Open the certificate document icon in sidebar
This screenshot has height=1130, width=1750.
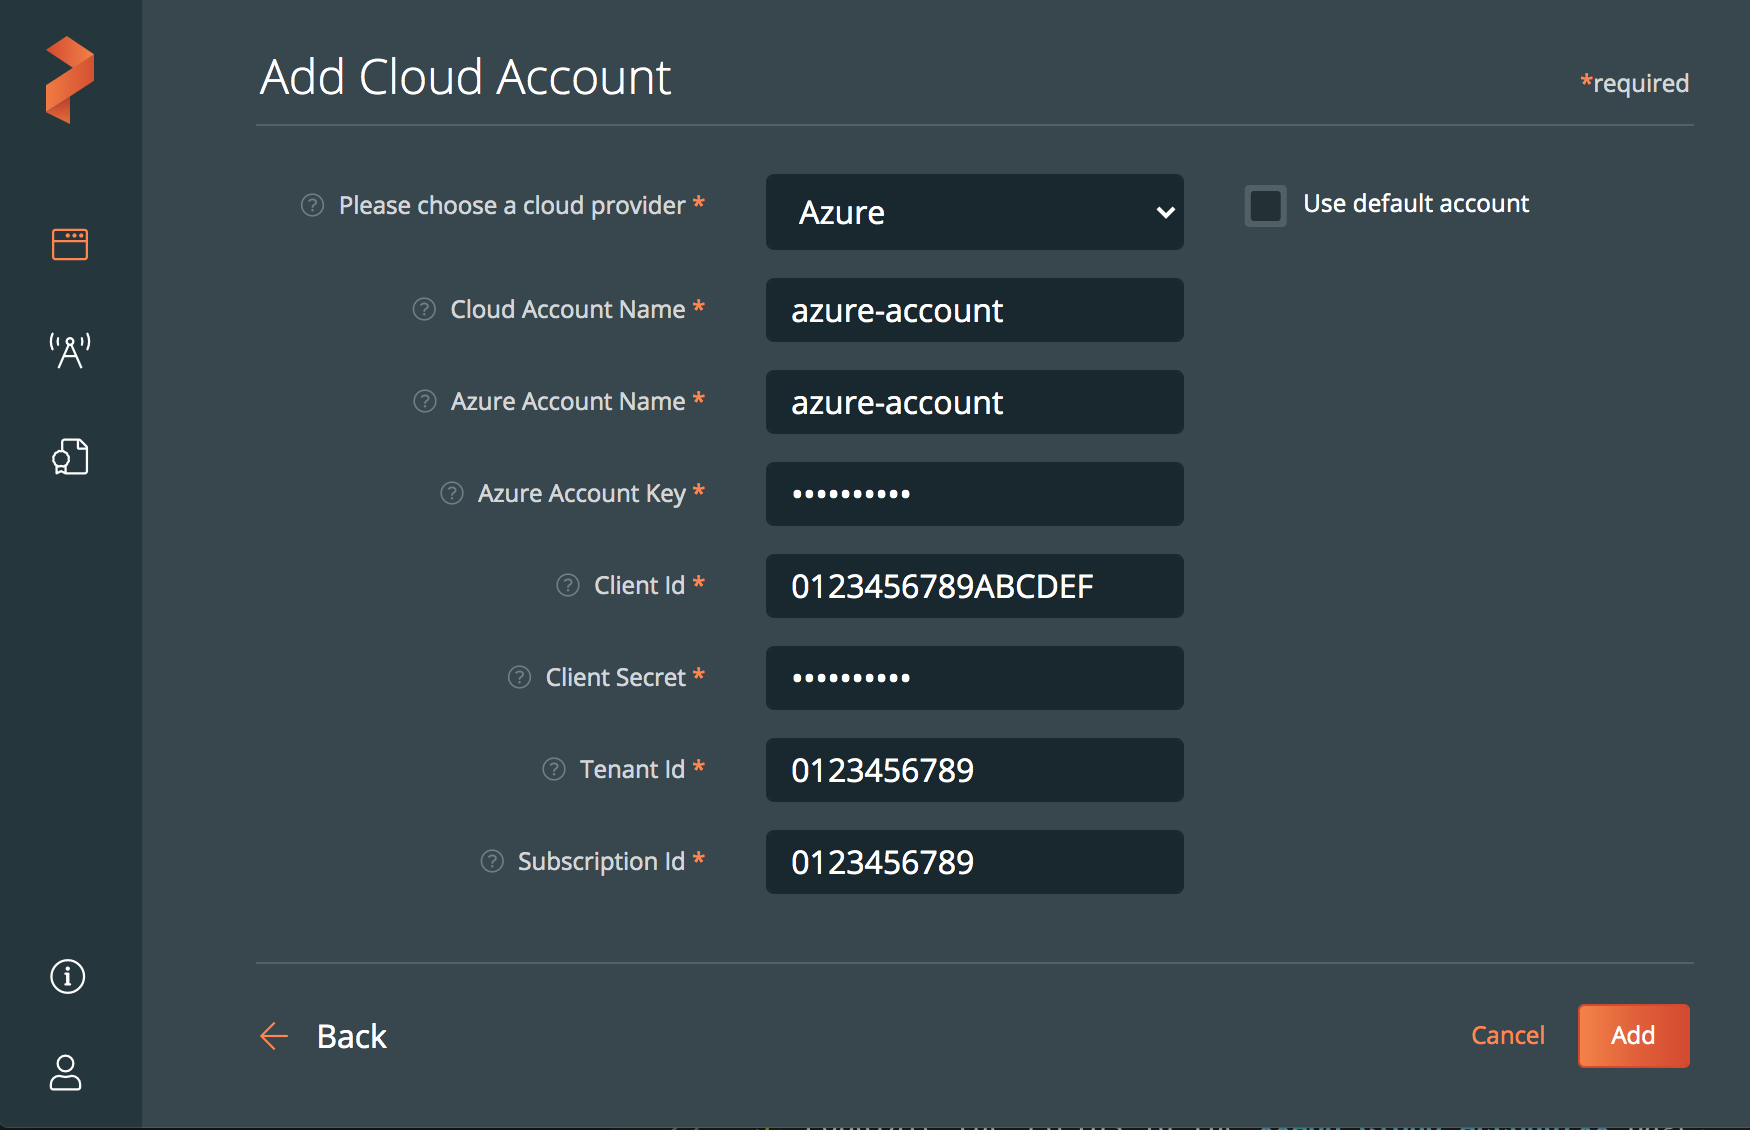pos(70,457)
